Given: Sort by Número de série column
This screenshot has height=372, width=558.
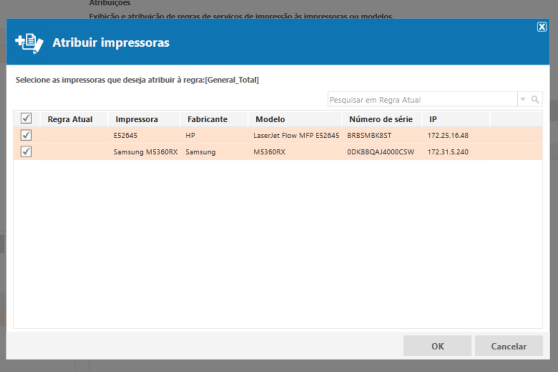Looking at the screenshot, I should [381, 119].
